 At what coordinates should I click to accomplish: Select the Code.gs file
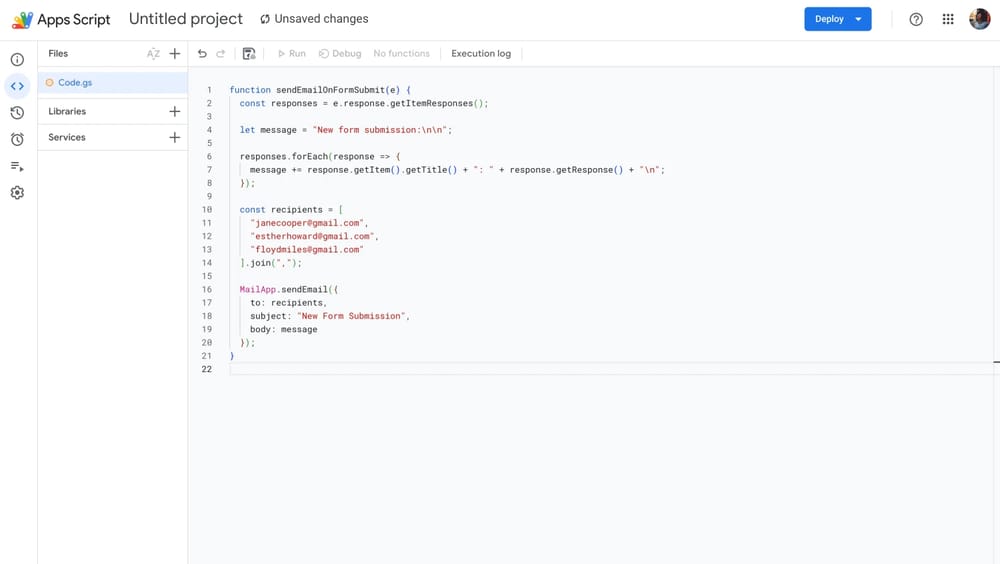click(112, 83)
